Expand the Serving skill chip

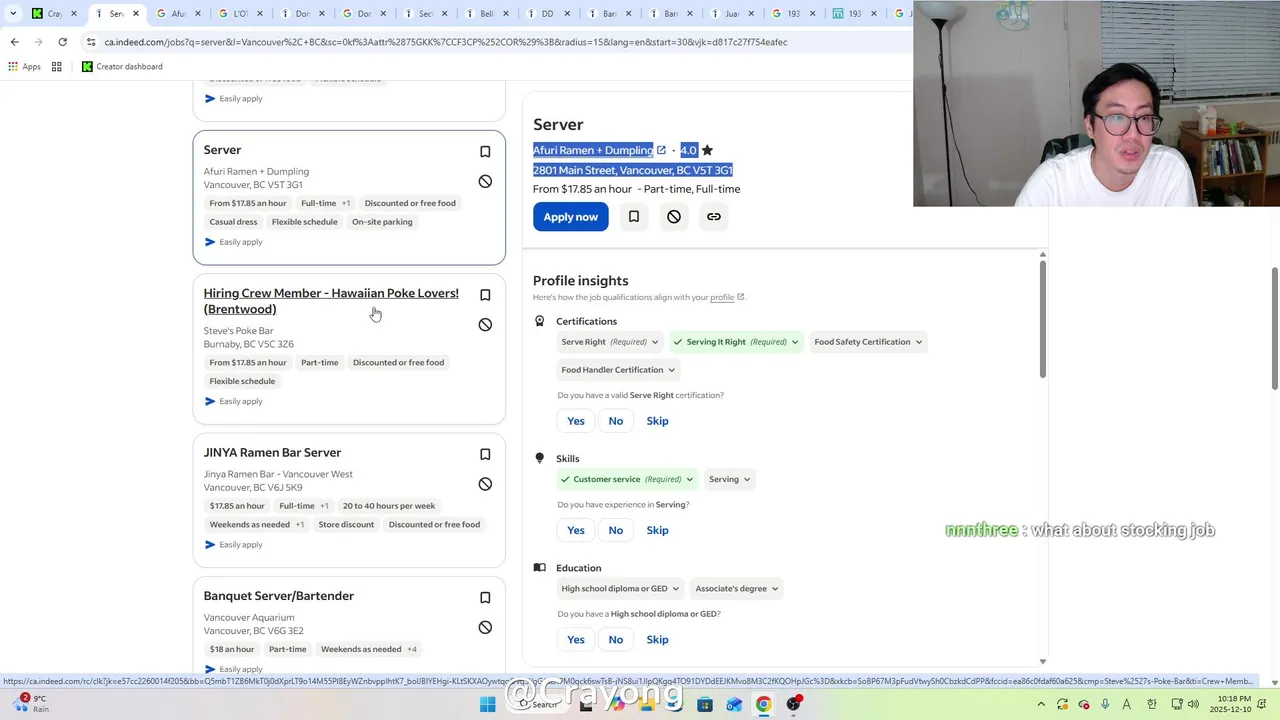730,479
